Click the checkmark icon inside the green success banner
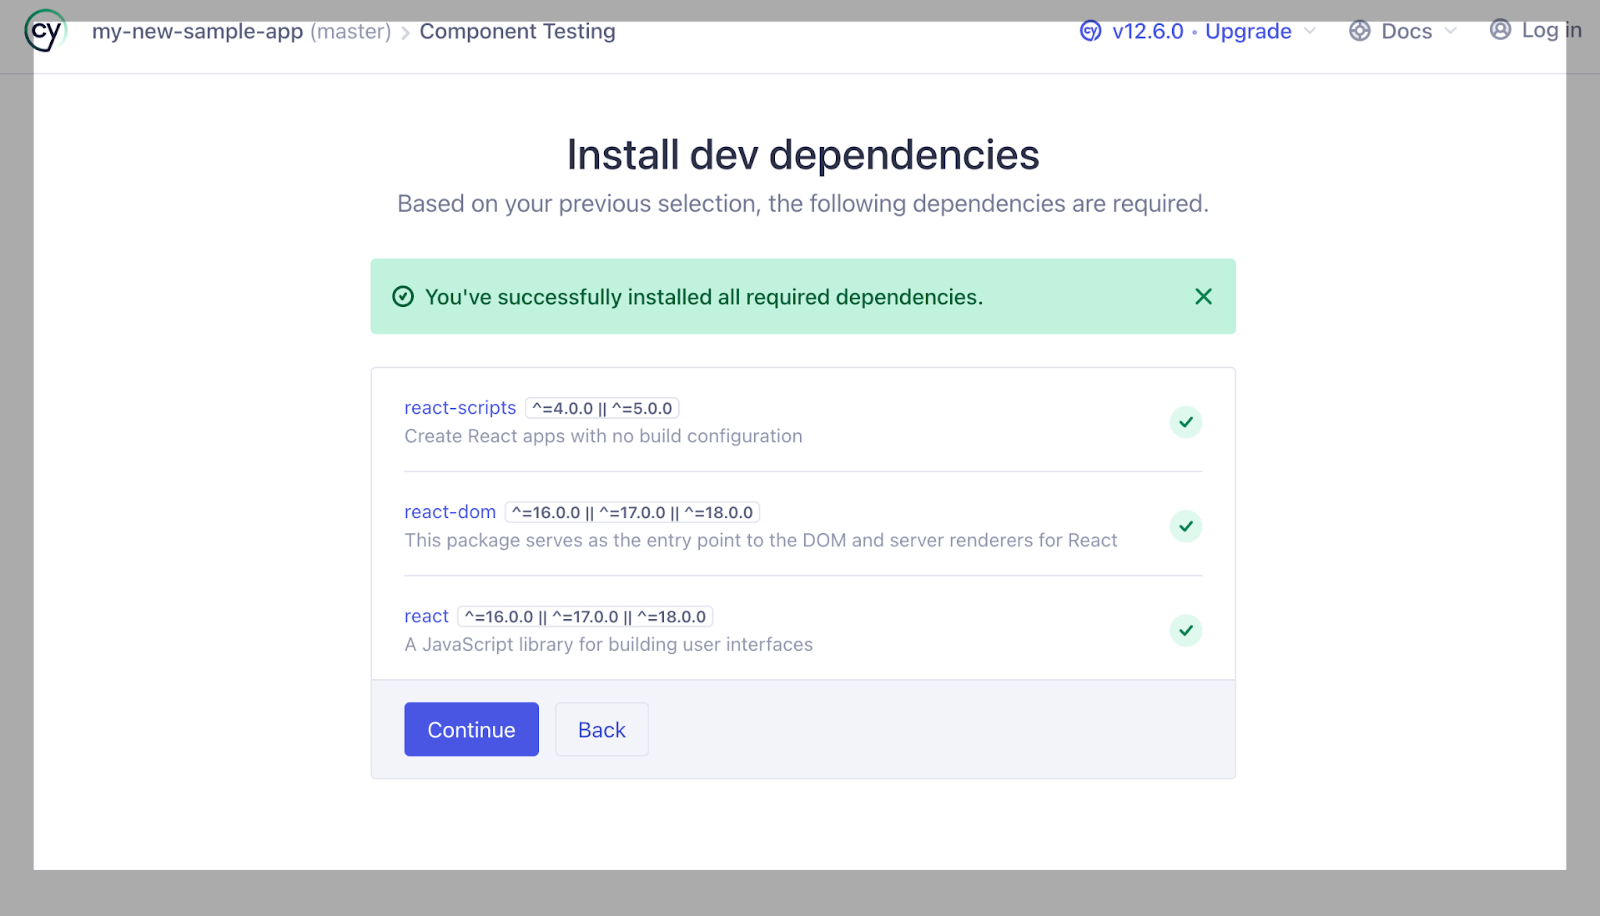Image resolution: width=1600 pixels, height=916 pixels. (402, 296)
